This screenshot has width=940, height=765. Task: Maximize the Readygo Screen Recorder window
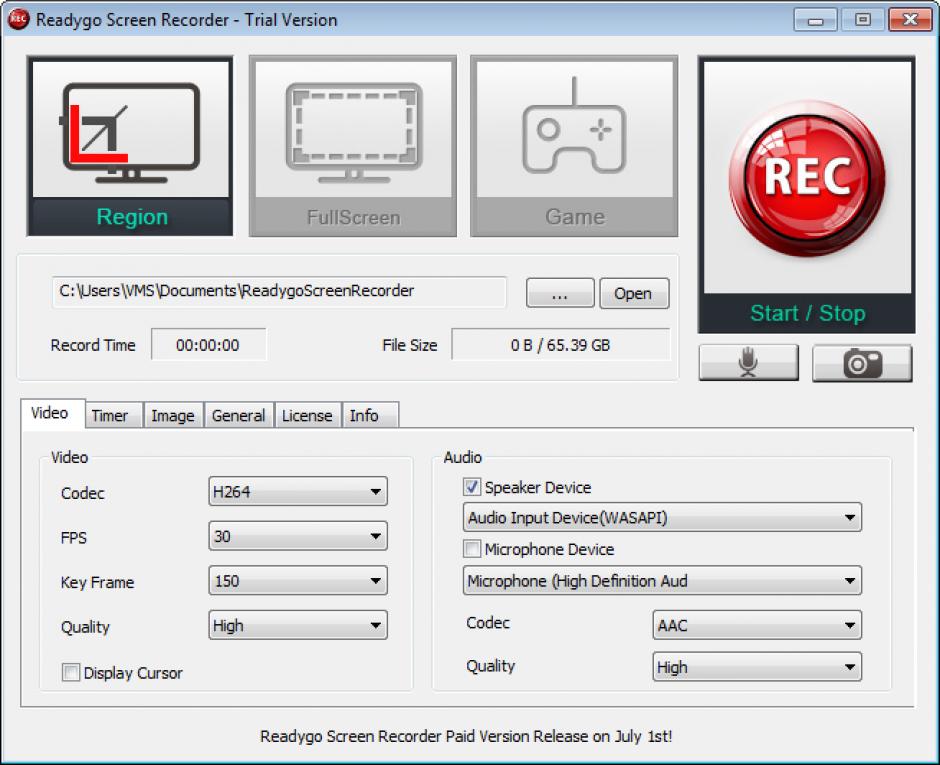pos(863,20)
